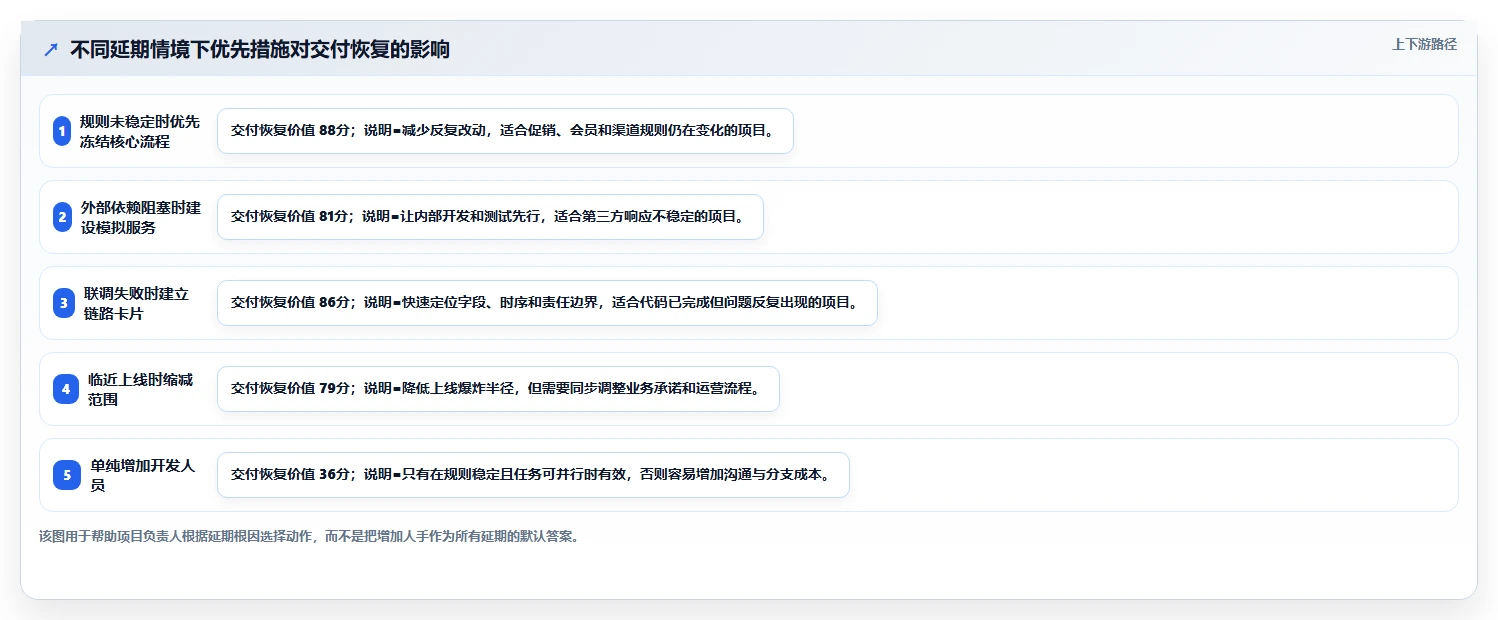Click the number 1 step badge

pyautogui.click(x=62, y=131)
